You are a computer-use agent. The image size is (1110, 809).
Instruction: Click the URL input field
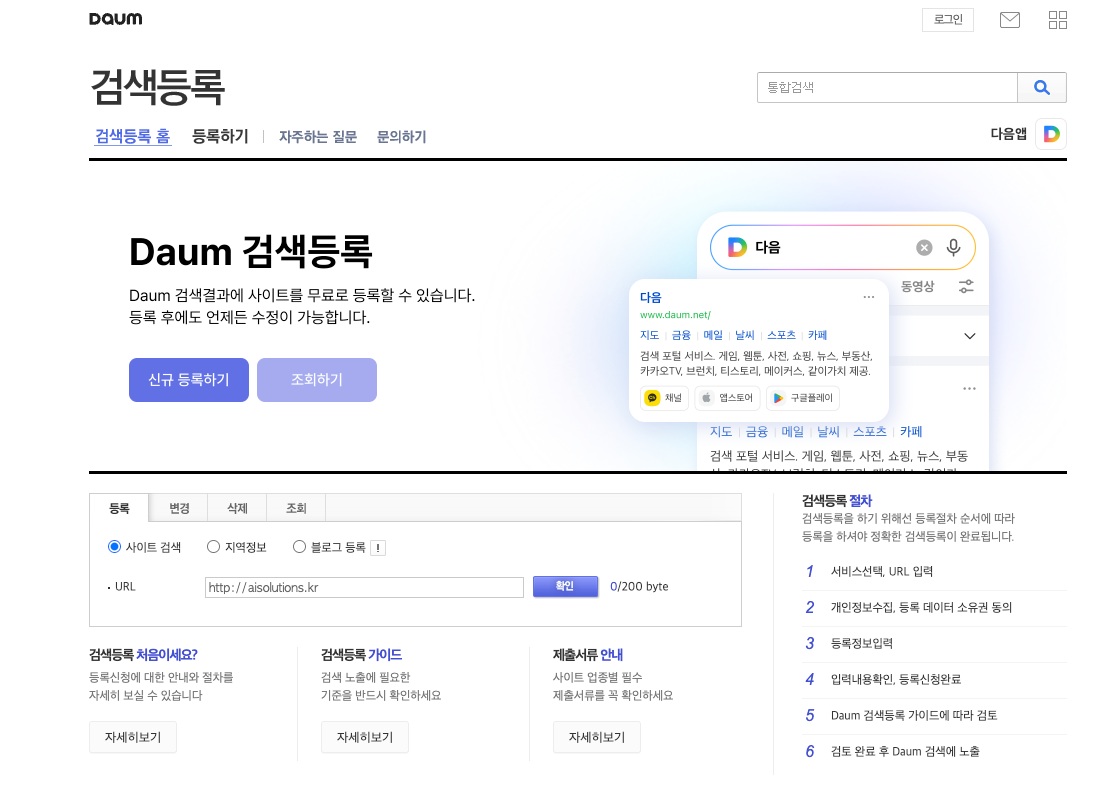tap(364, 587)
